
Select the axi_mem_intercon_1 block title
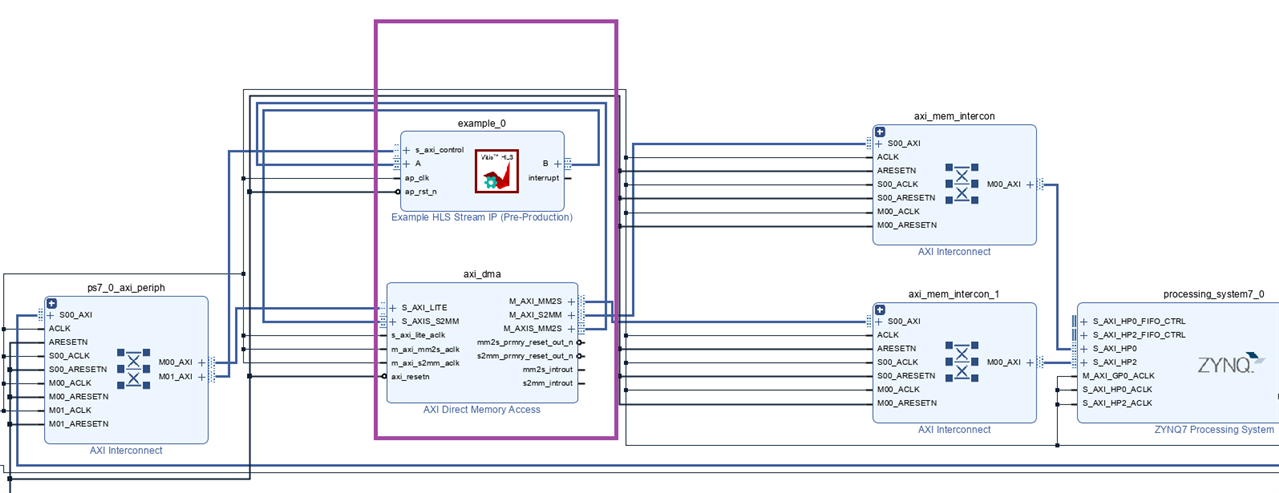[954, 294]
